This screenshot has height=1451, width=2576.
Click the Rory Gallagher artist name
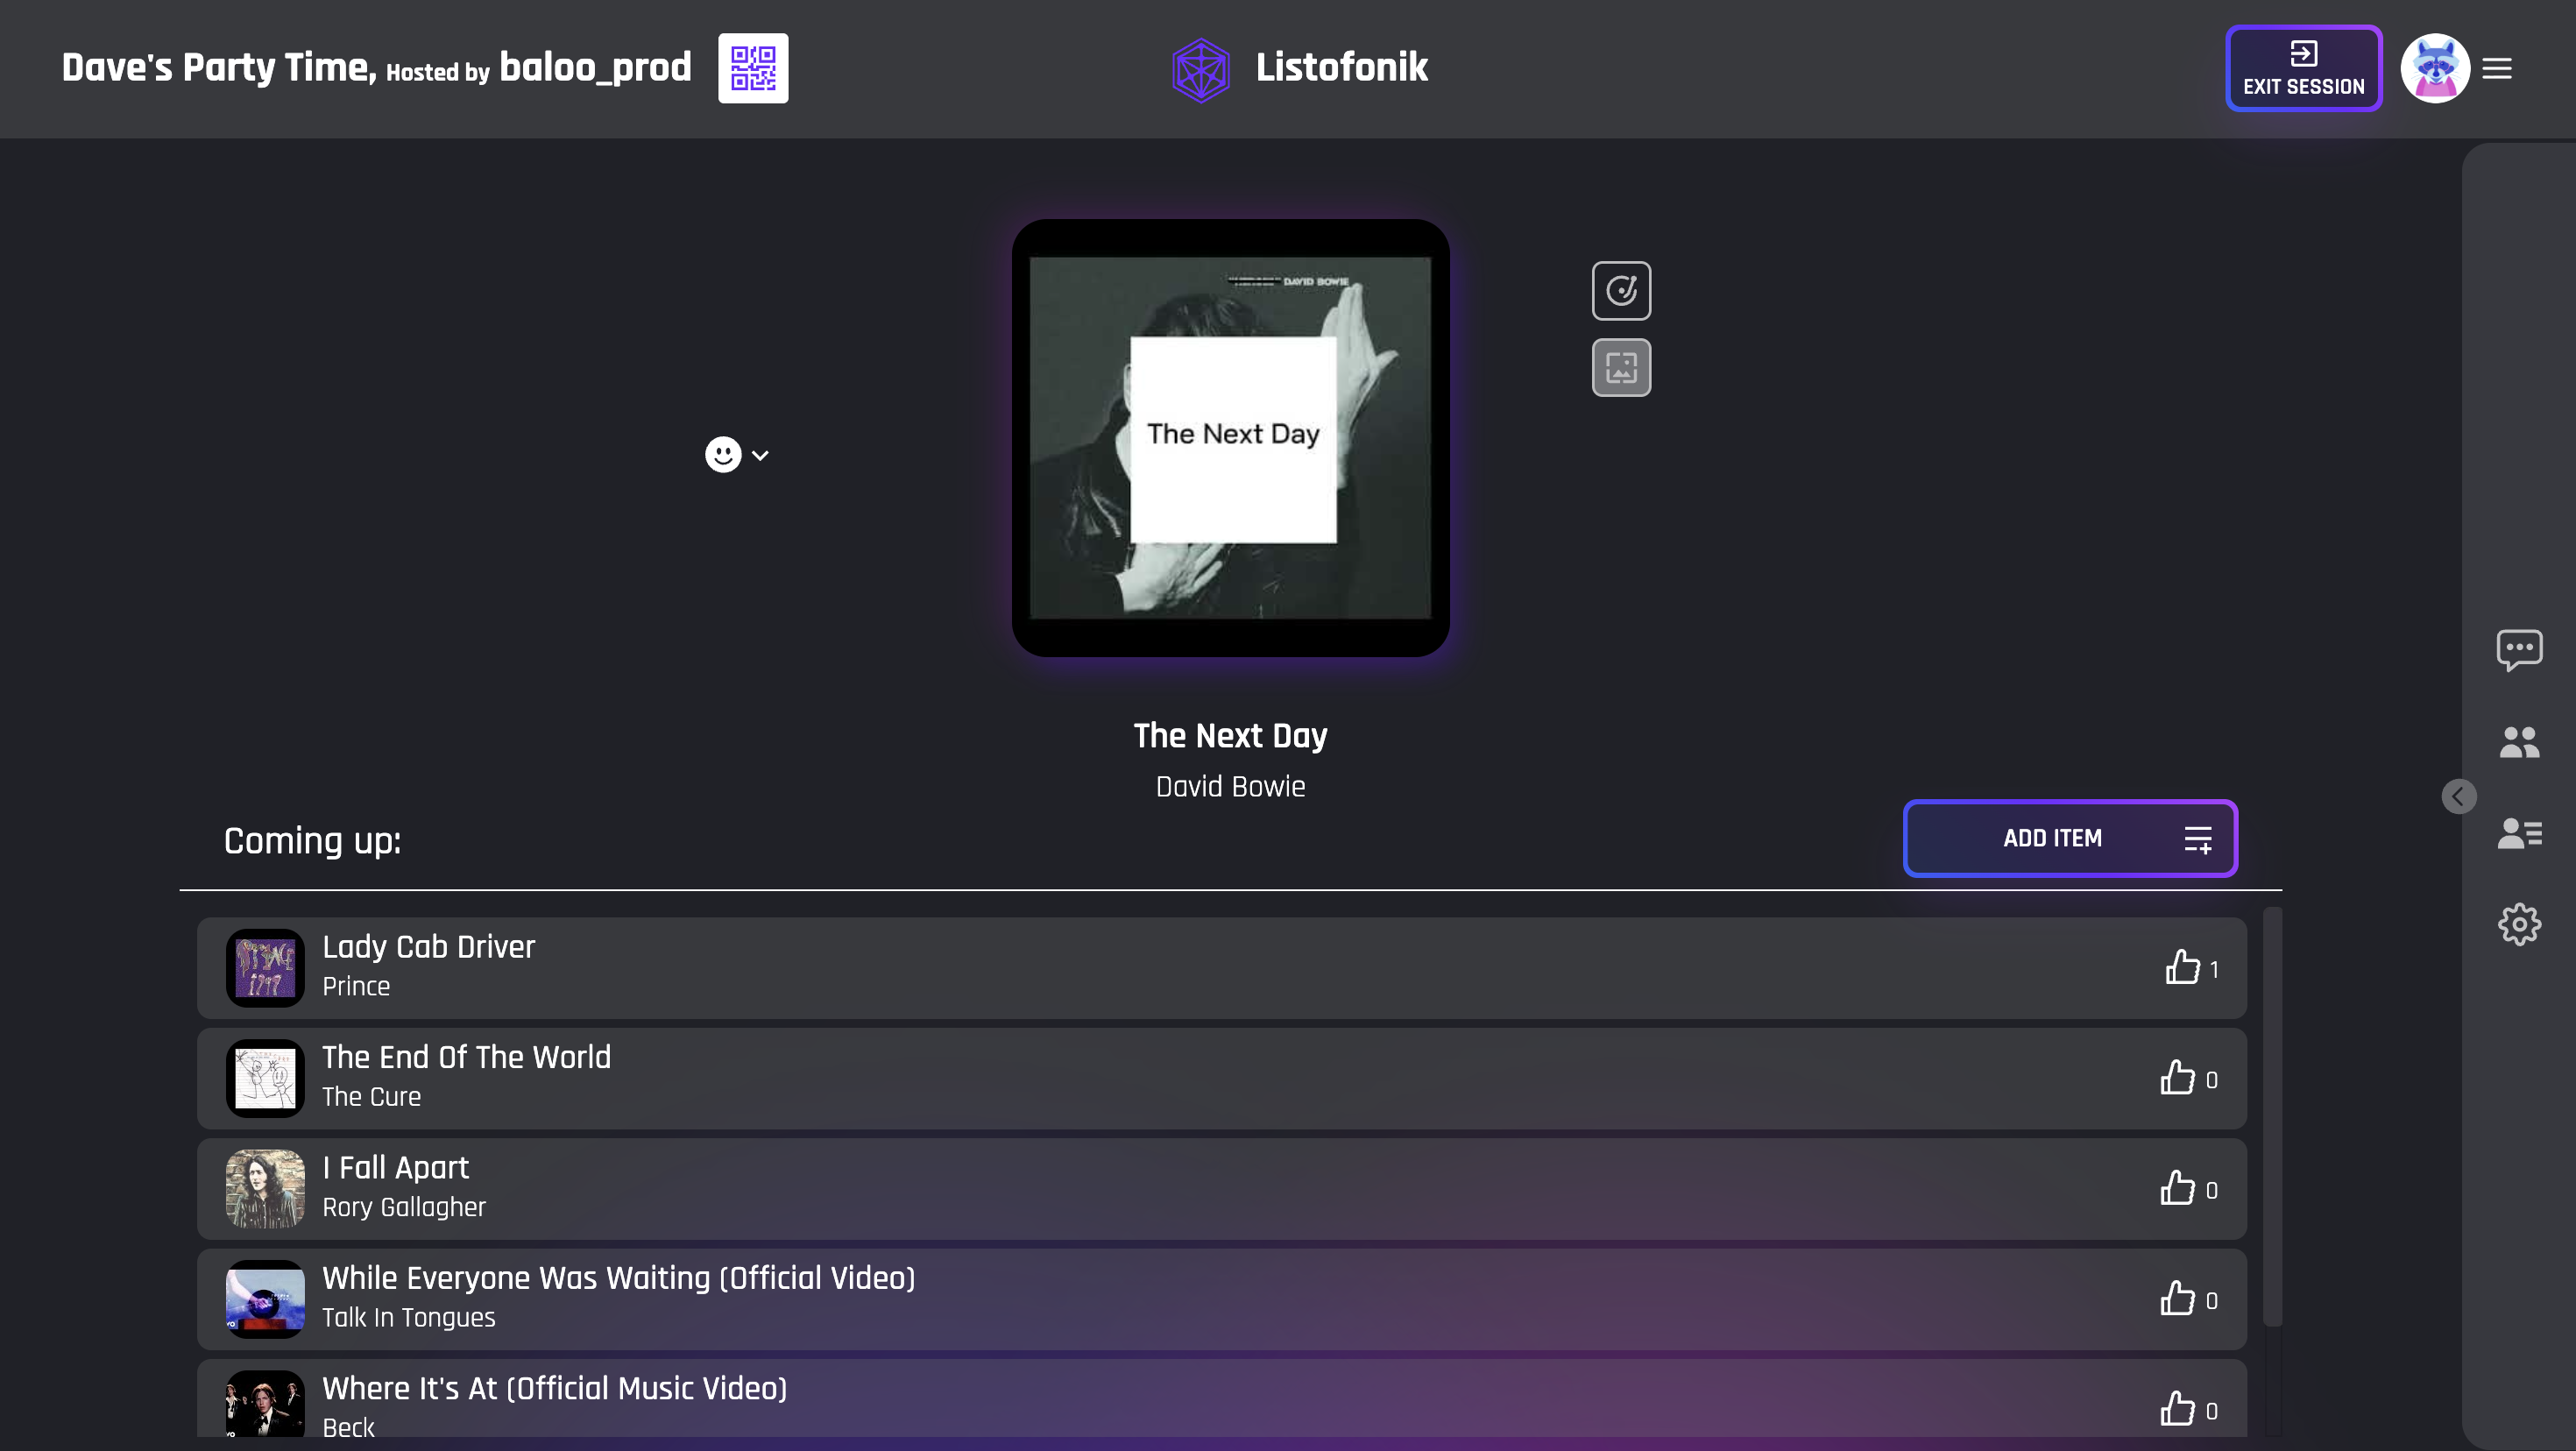click(404, 1207)
